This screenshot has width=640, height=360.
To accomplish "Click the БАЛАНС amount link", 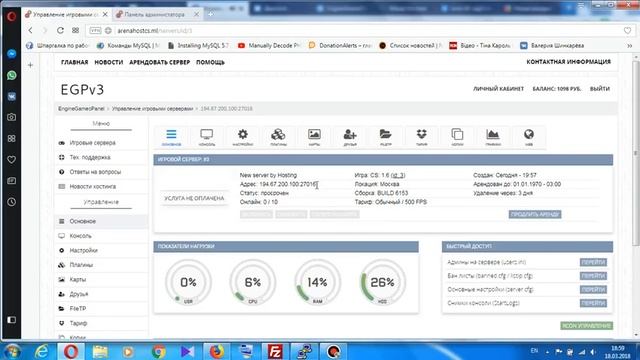I will [x=557, y=89].
